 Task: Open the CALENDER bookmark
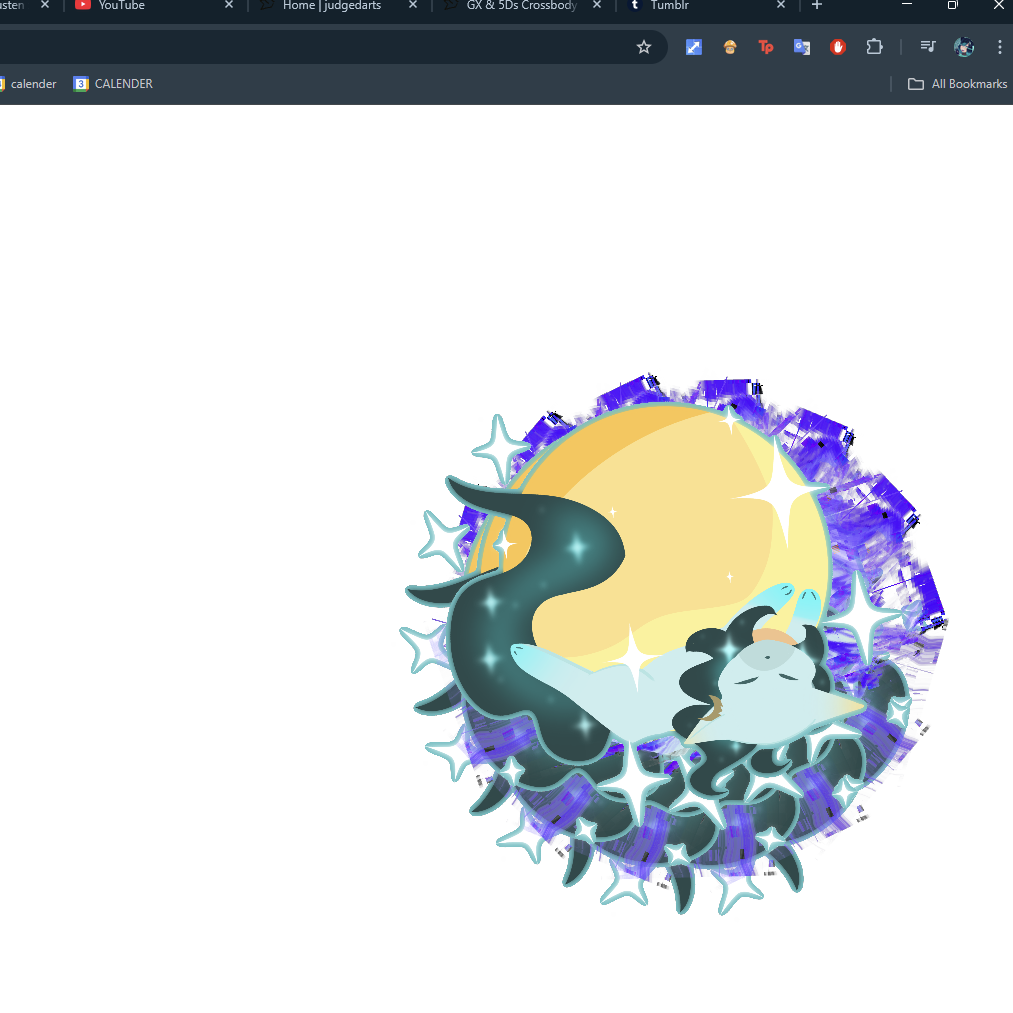coord(112,84)
